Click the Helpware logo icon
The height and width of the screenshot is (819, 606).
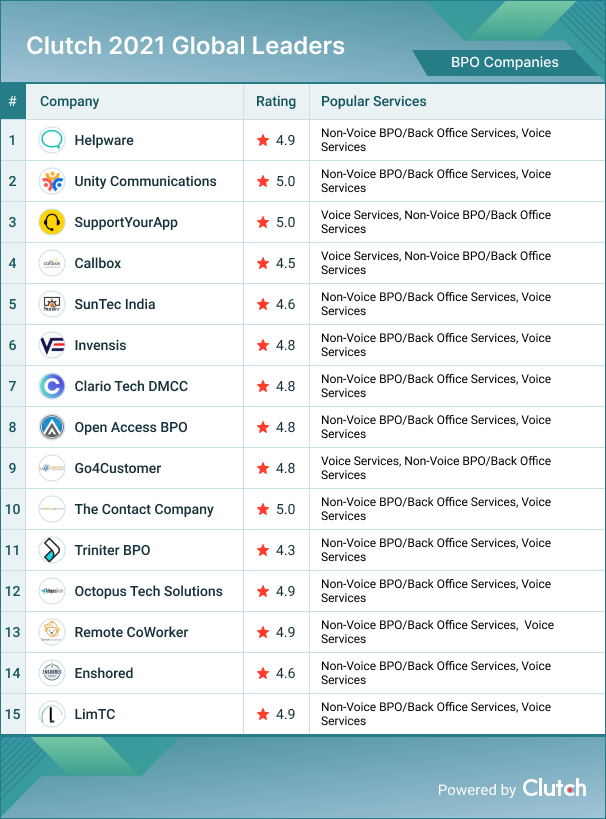(x=52, y=140)
